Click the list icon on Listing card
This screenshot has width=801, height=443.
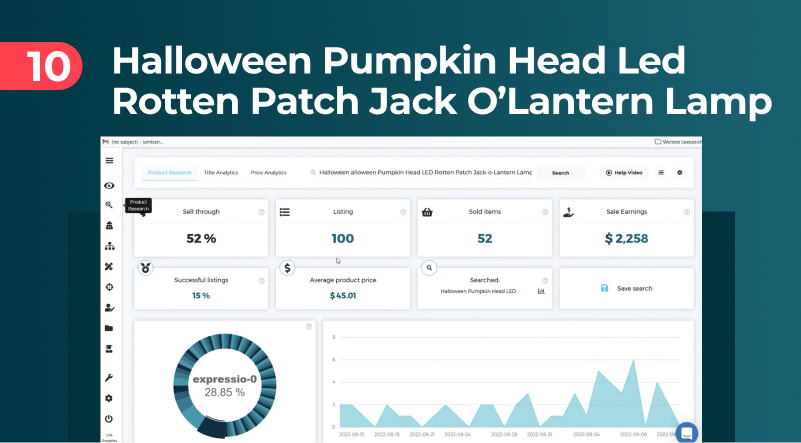[x=285, y=212]
